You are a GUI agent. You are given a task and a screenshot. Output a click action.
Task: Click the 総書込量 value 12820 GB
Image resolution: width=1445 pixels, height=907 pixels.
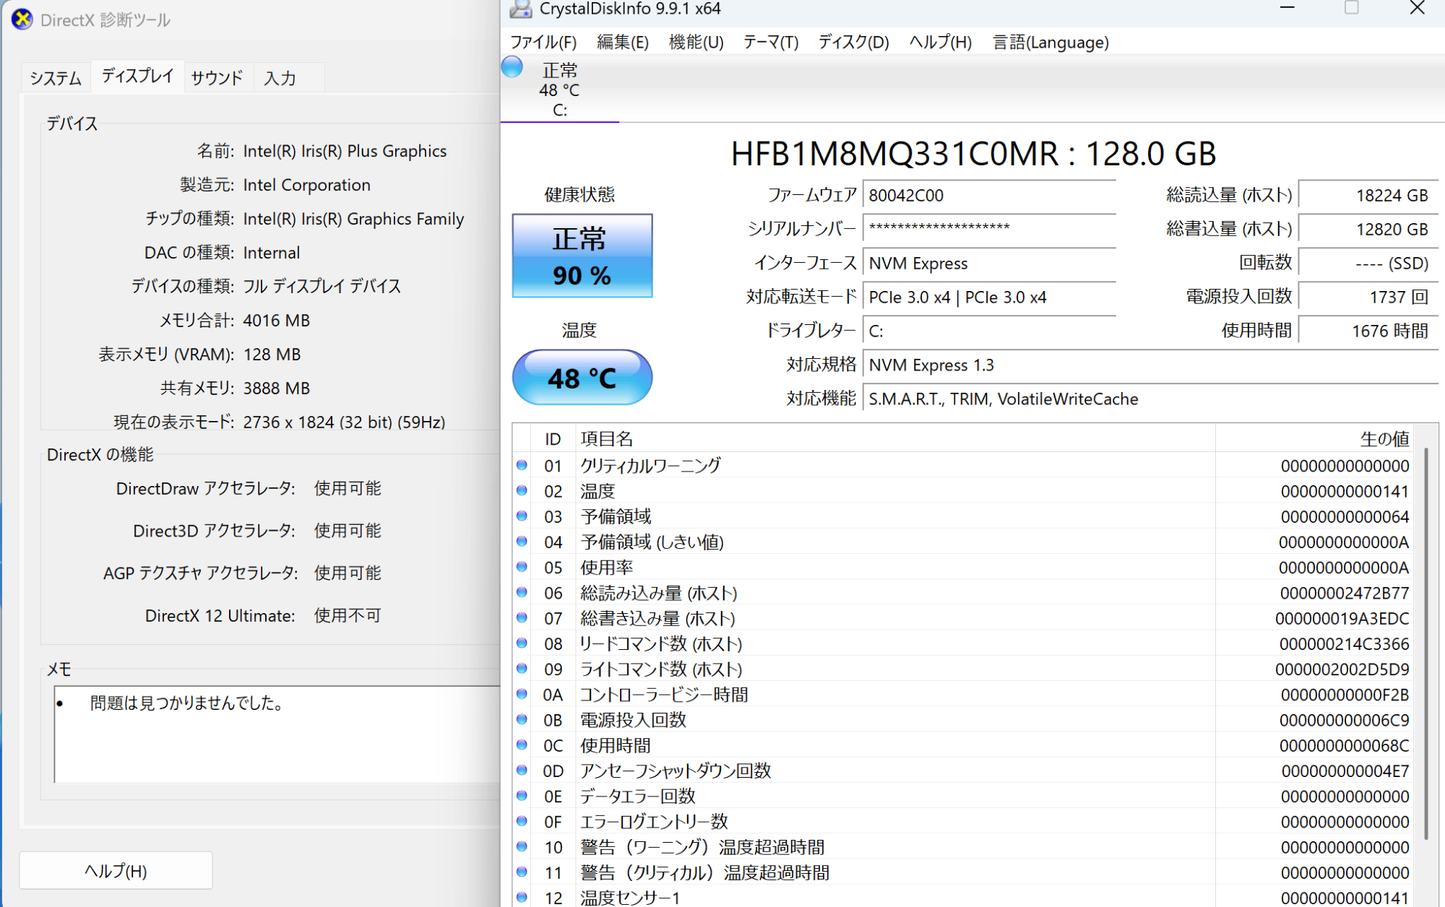pyautogui.click(x=1368, y=229)
